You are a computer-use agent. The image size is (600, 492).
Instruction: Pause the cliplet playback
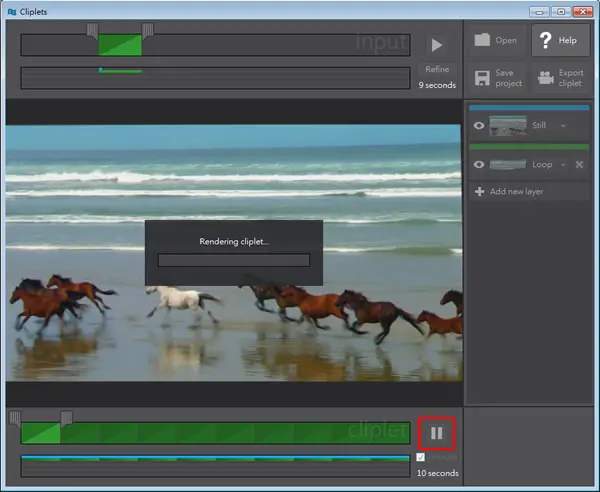click(437, 433)
